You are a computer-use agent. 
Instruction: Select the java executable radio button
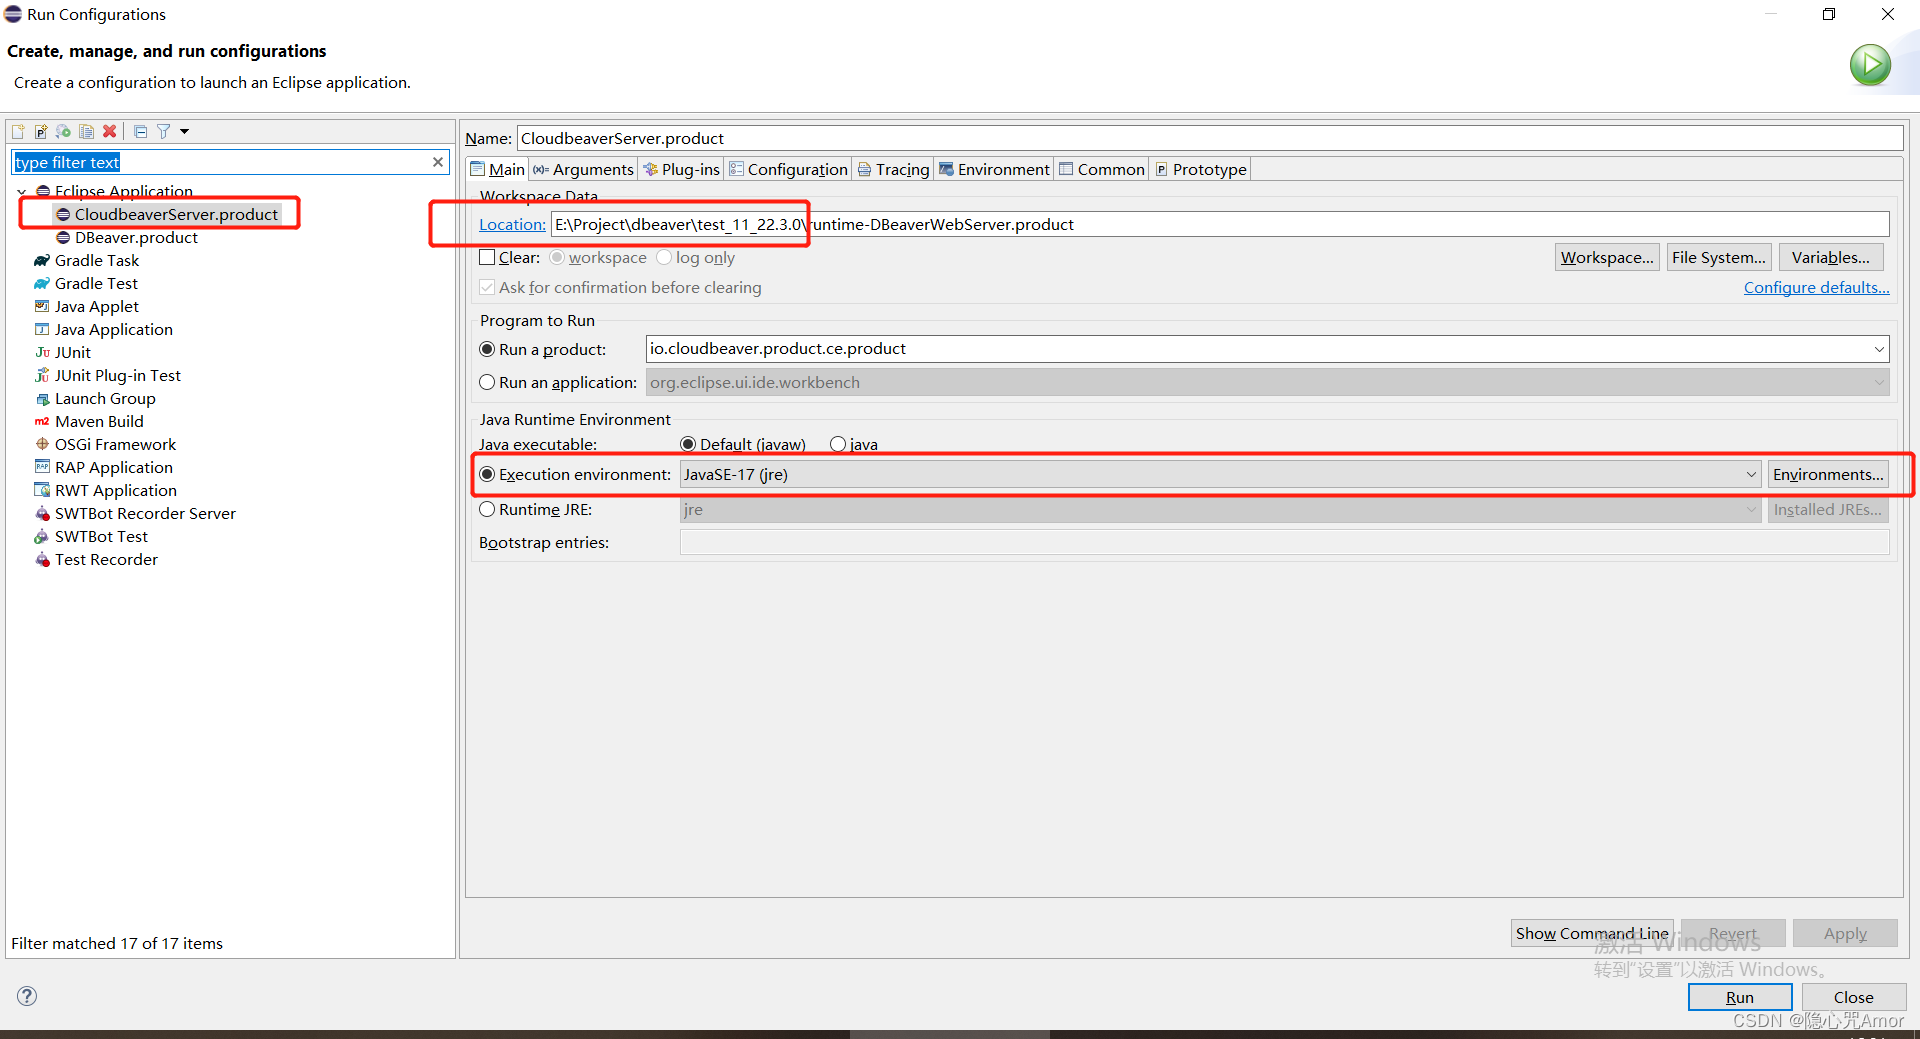coord(838,444)
